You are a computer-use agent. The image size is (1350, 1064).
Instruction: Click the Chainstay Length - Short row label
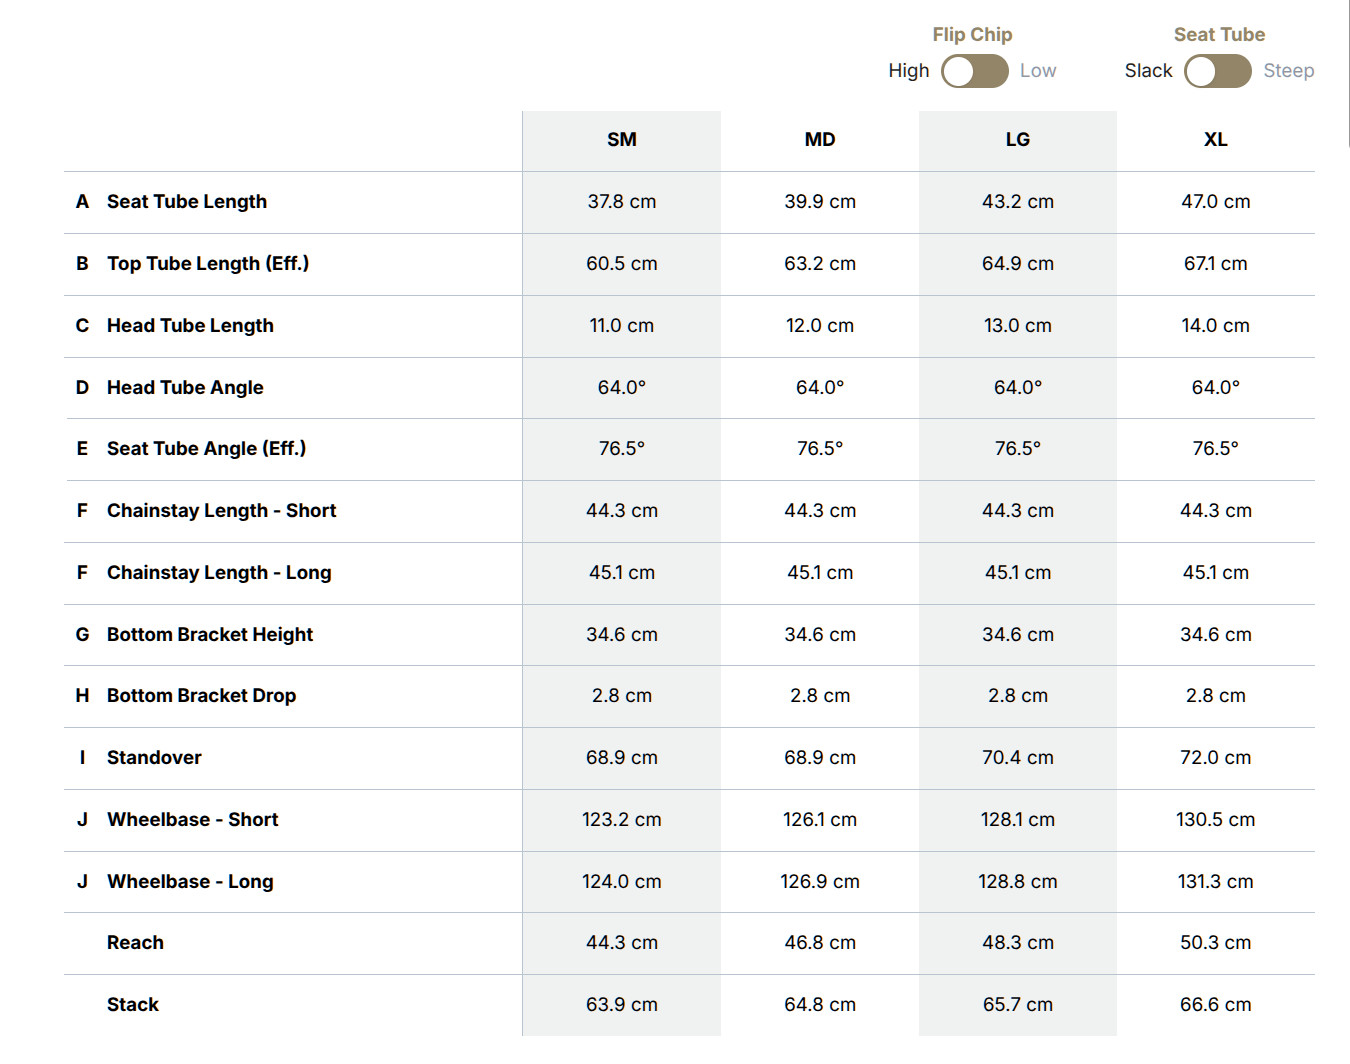221,511
